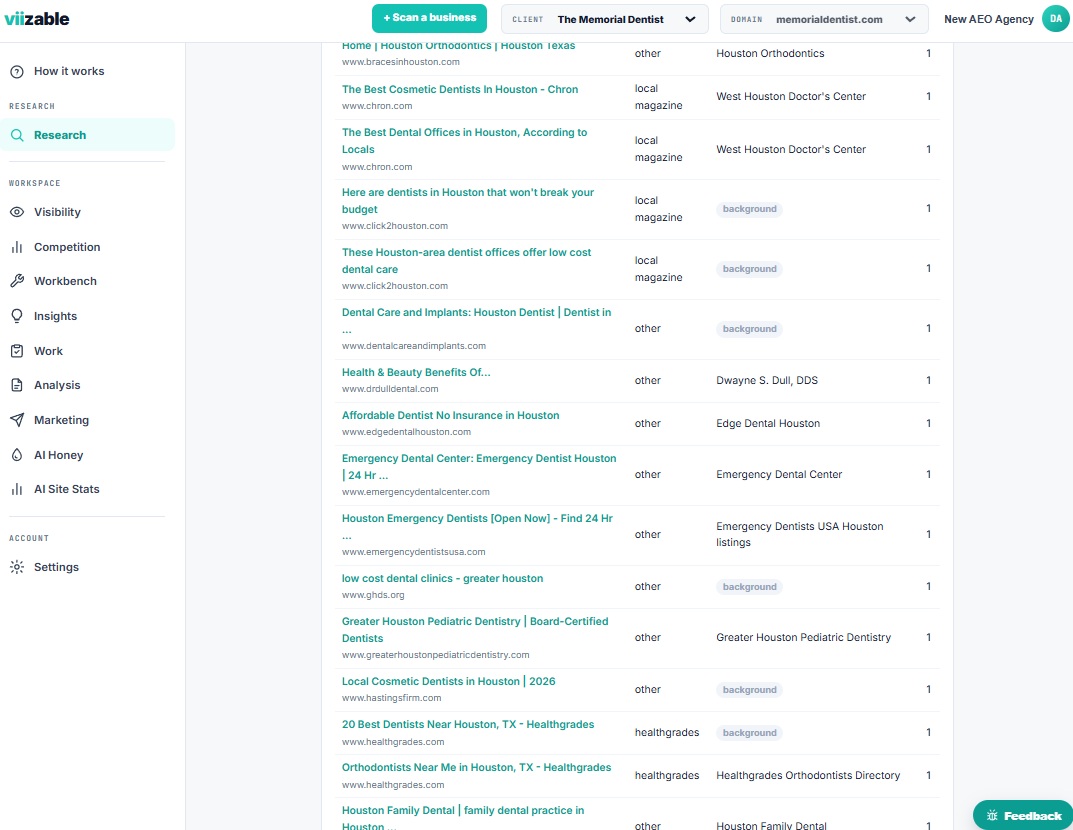Open AI Site Stats page

coord(66,489)
